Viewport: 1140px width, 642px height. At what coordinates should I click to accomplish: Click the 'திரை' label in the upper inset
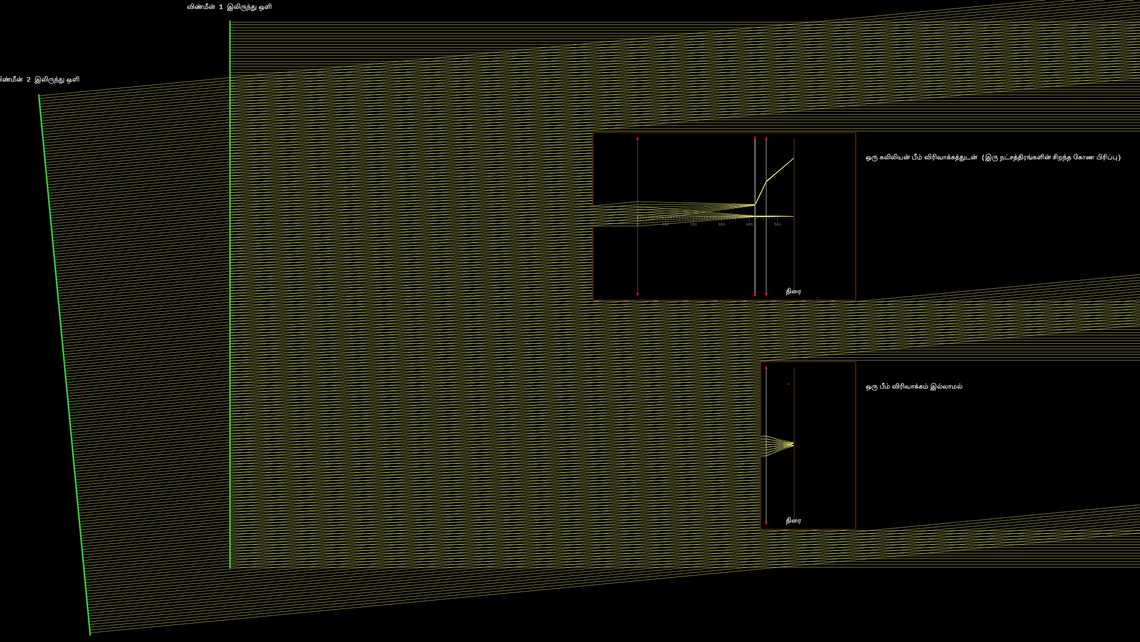click(x=793, y=291)
